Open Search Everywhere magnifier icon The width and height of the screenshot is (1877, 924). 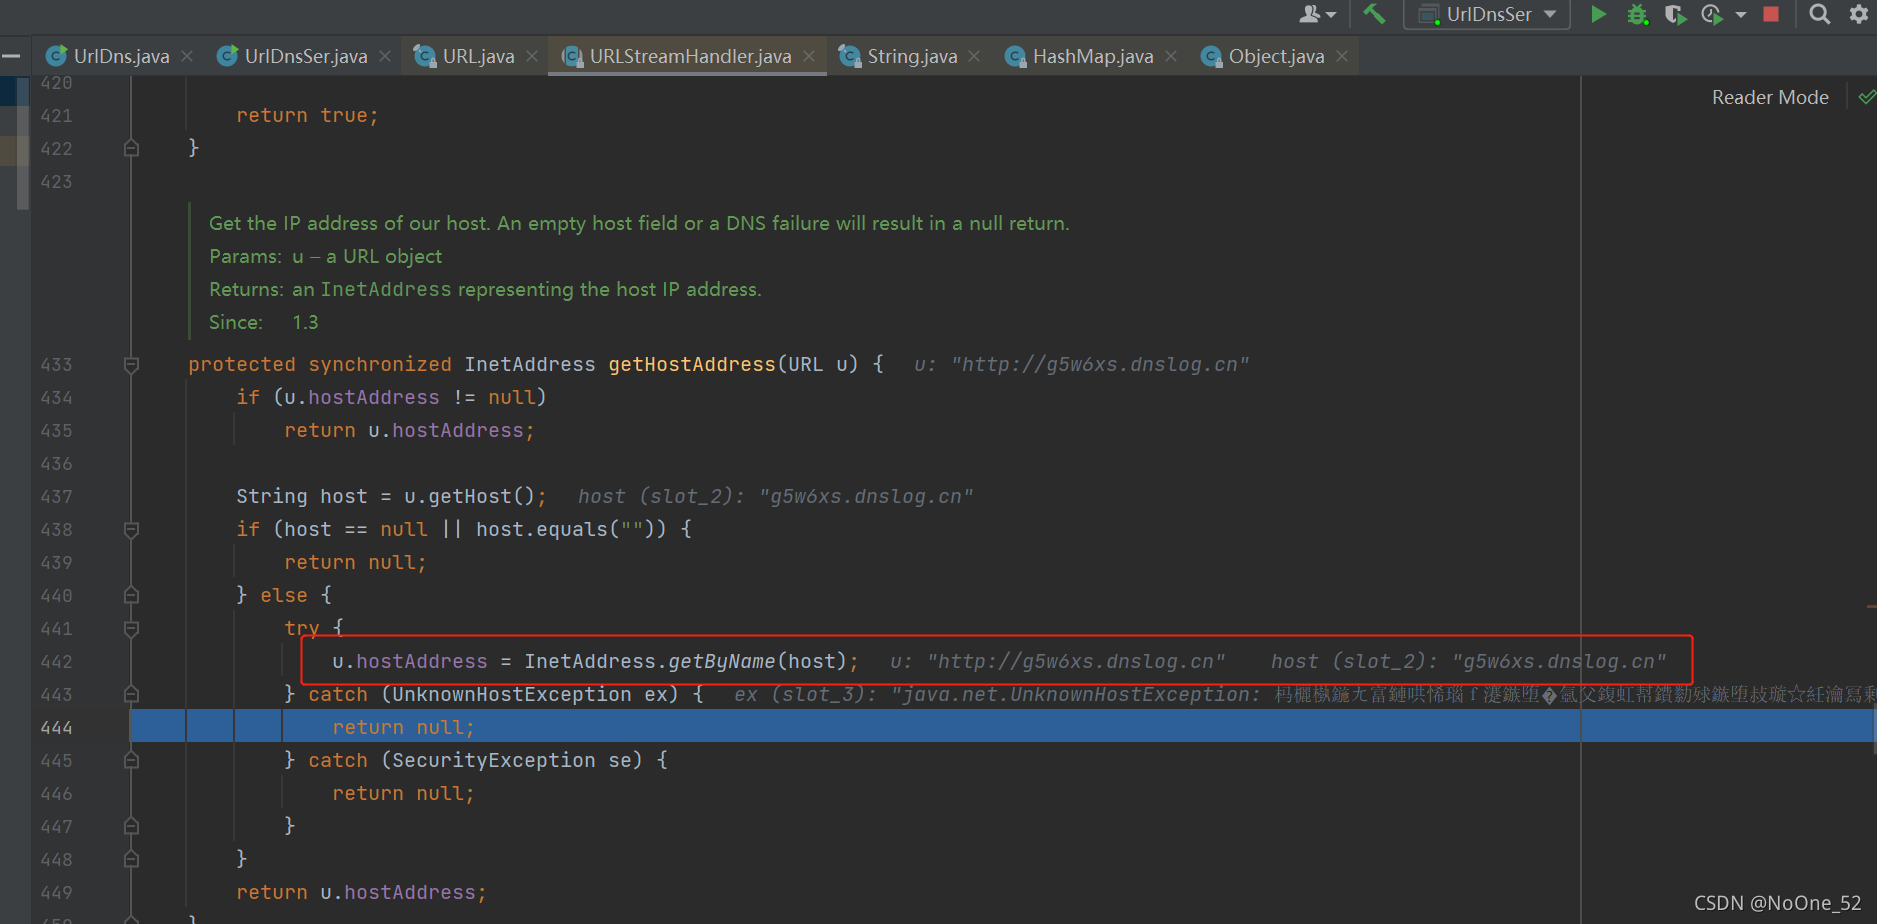click(1820, 14)
